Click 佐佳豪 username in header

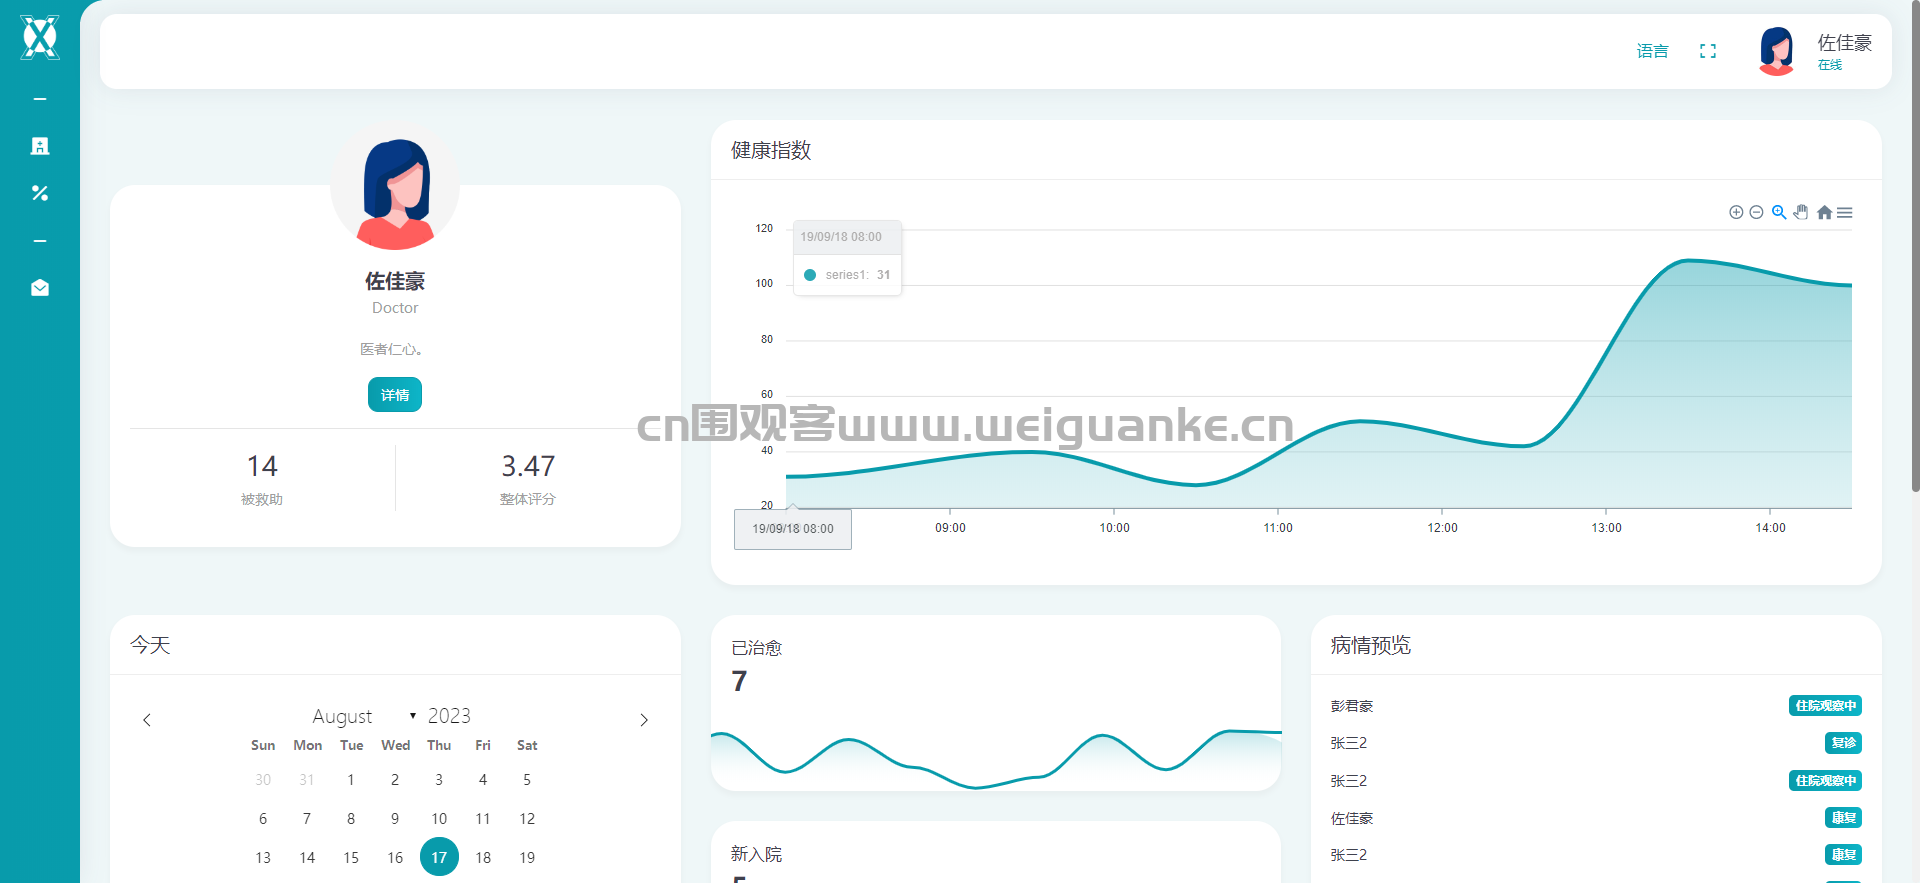[x=1844, y=42]
